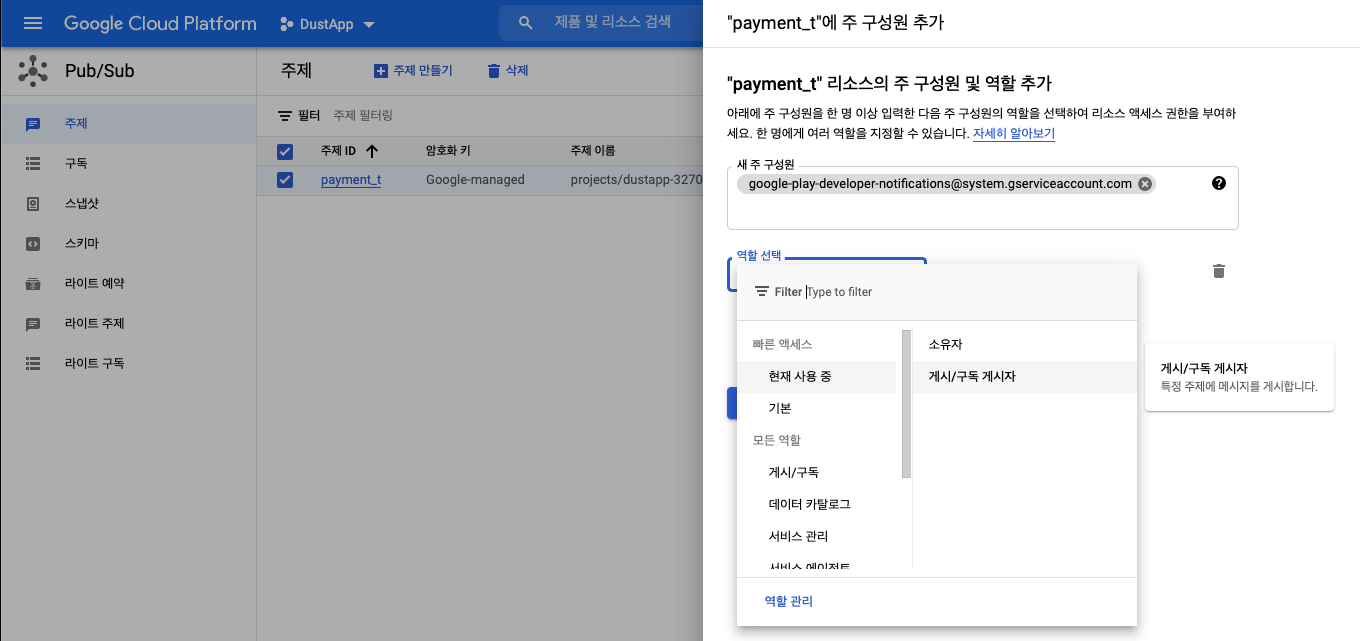Screen dimensions: 1360x641
Task: Click the 스냅샷 sidebar icon
Action: [33, 204]
